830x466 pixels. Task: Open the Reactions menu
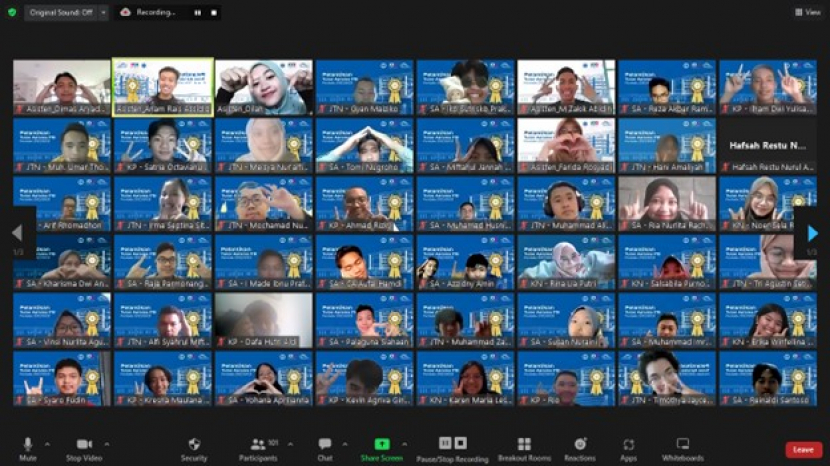pos(580,444)
